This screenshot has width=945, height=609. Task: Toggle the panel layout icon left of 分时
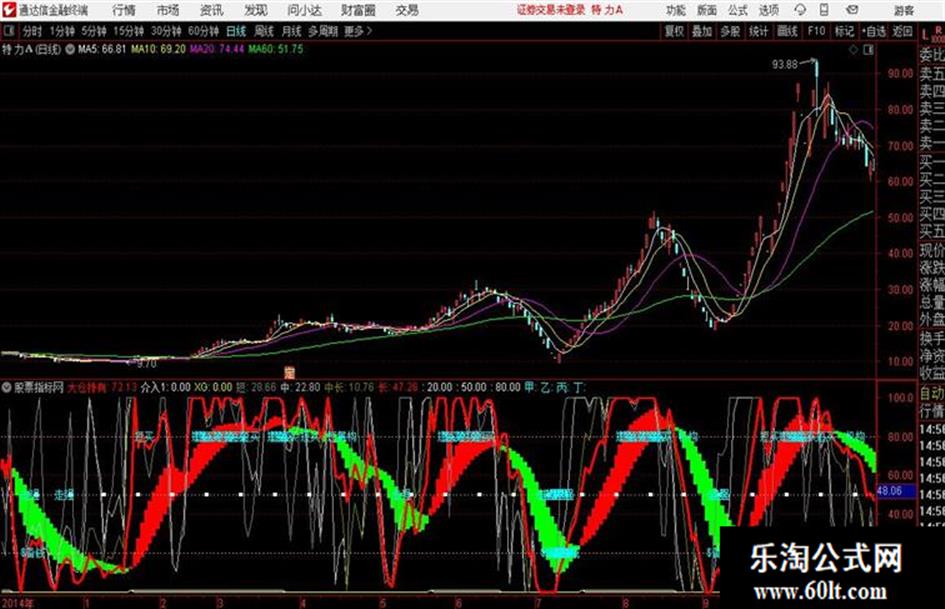point(9,31)
